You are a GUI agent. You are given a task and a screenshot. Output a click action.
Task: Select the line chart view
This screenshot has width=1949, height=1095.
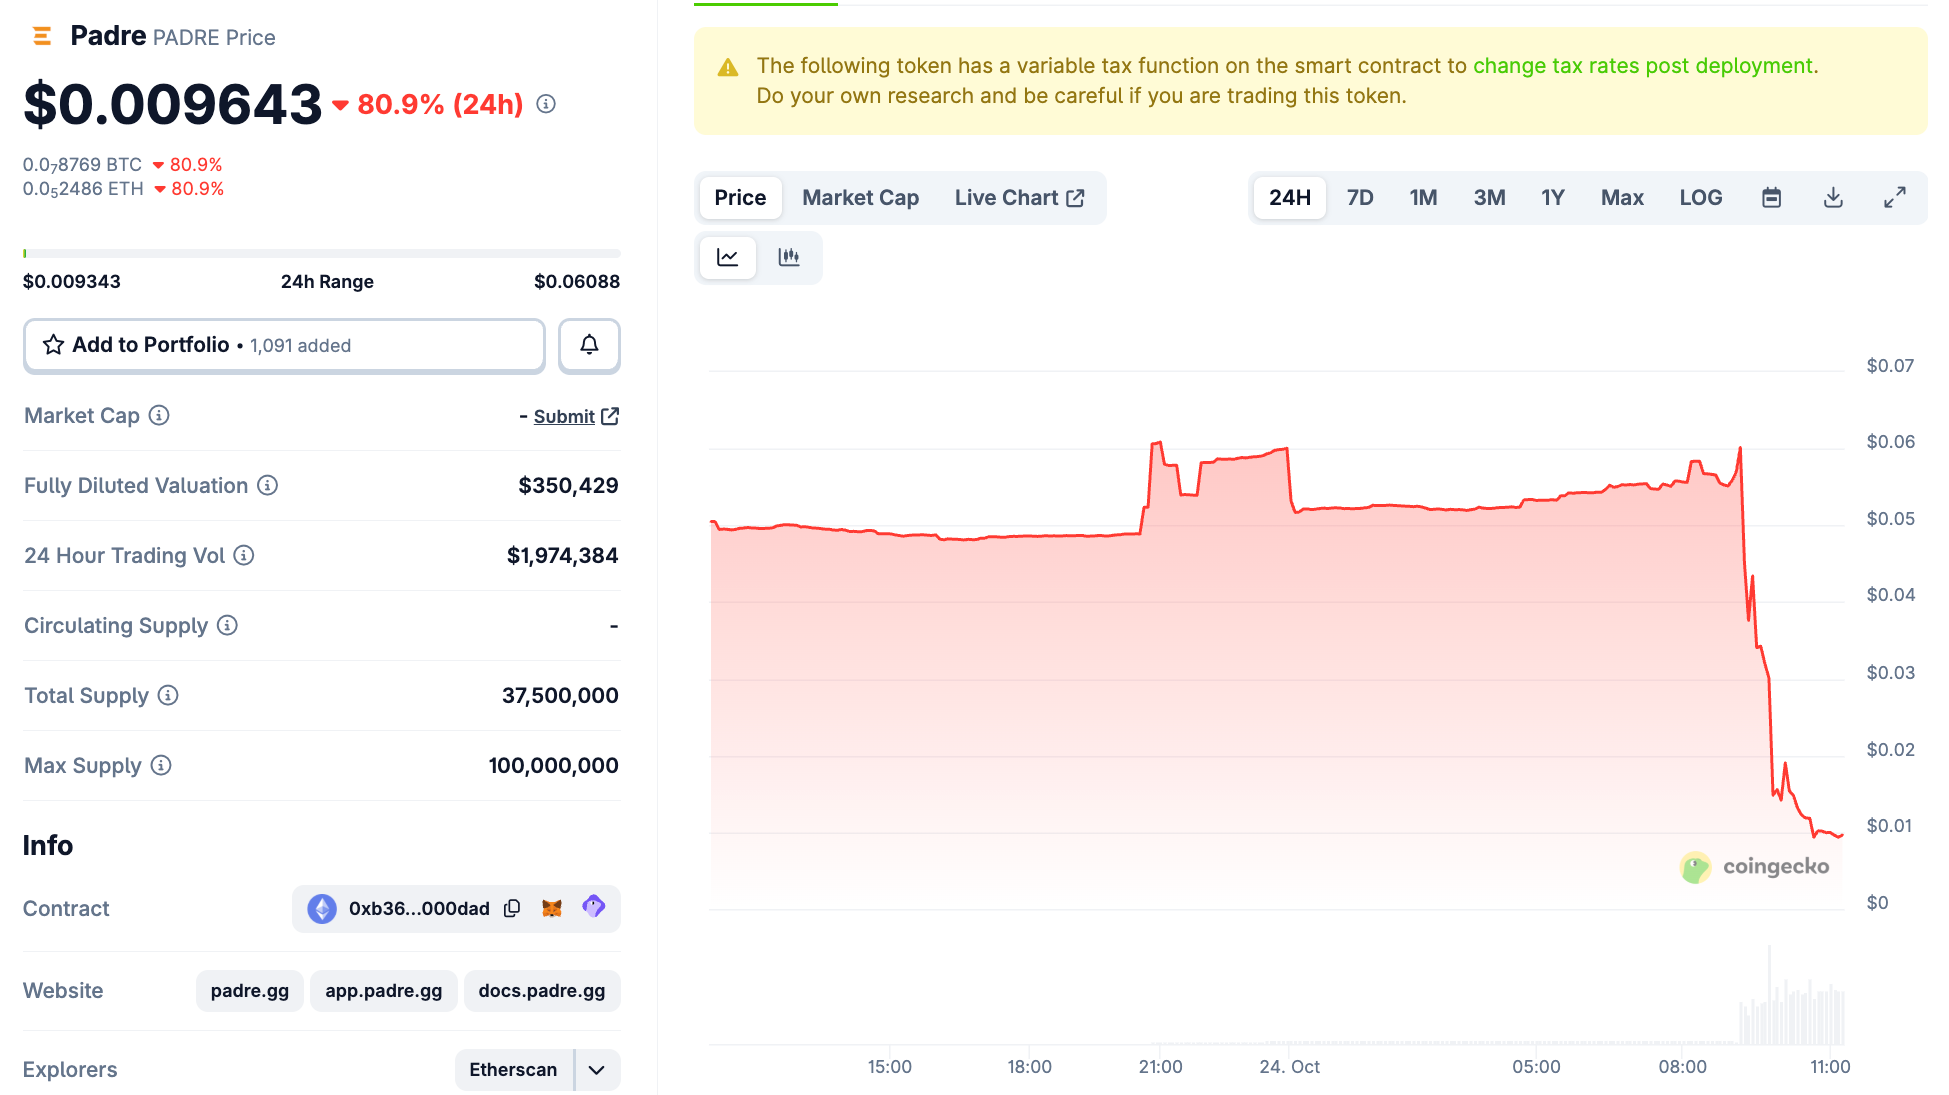[x=728, y=258]
